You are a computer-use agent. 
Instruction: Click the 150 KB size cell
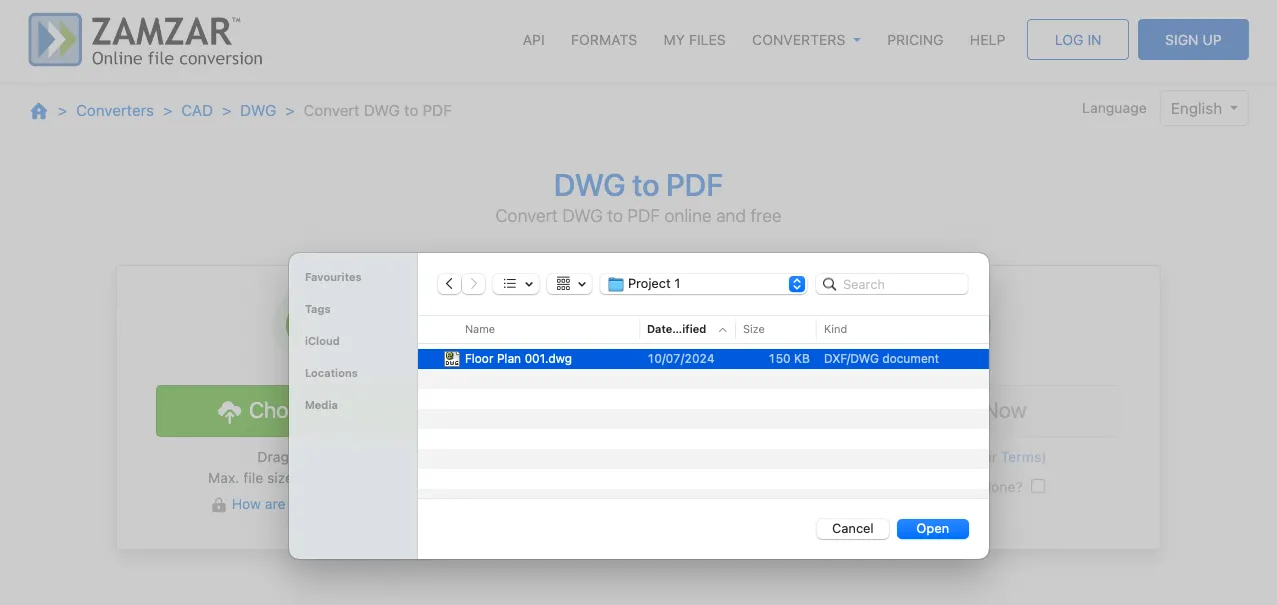click(x=789, y=359)
